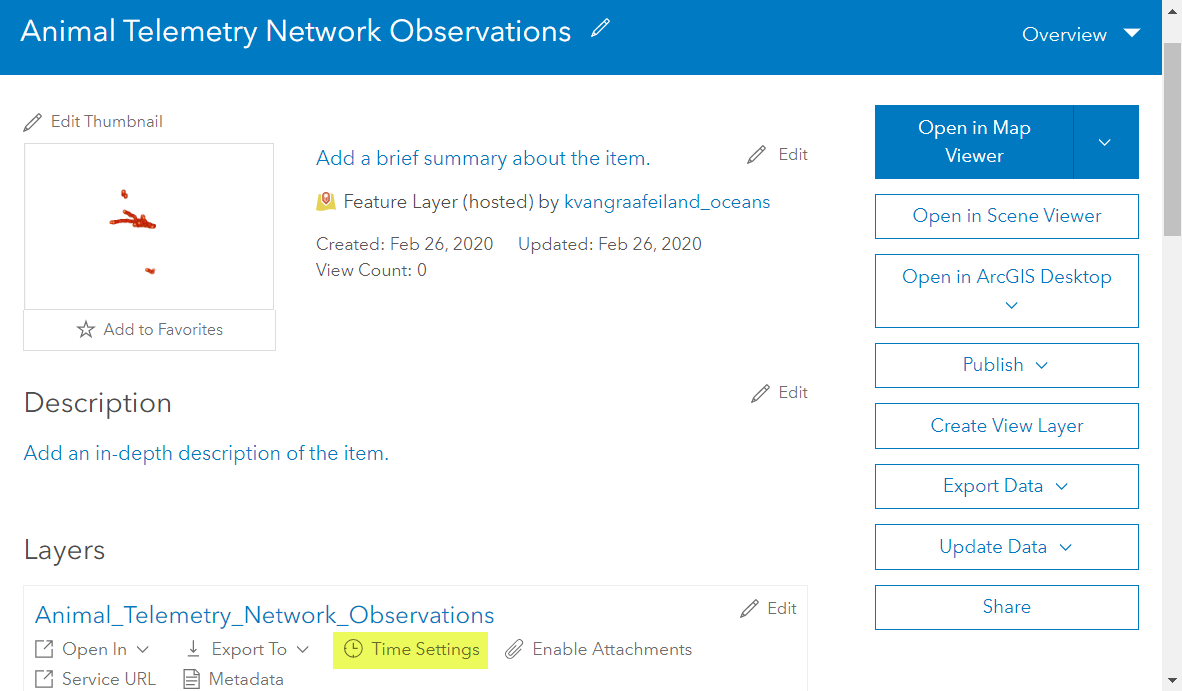
Task: Expand the Update Data options
Action: click(1006, 547)
